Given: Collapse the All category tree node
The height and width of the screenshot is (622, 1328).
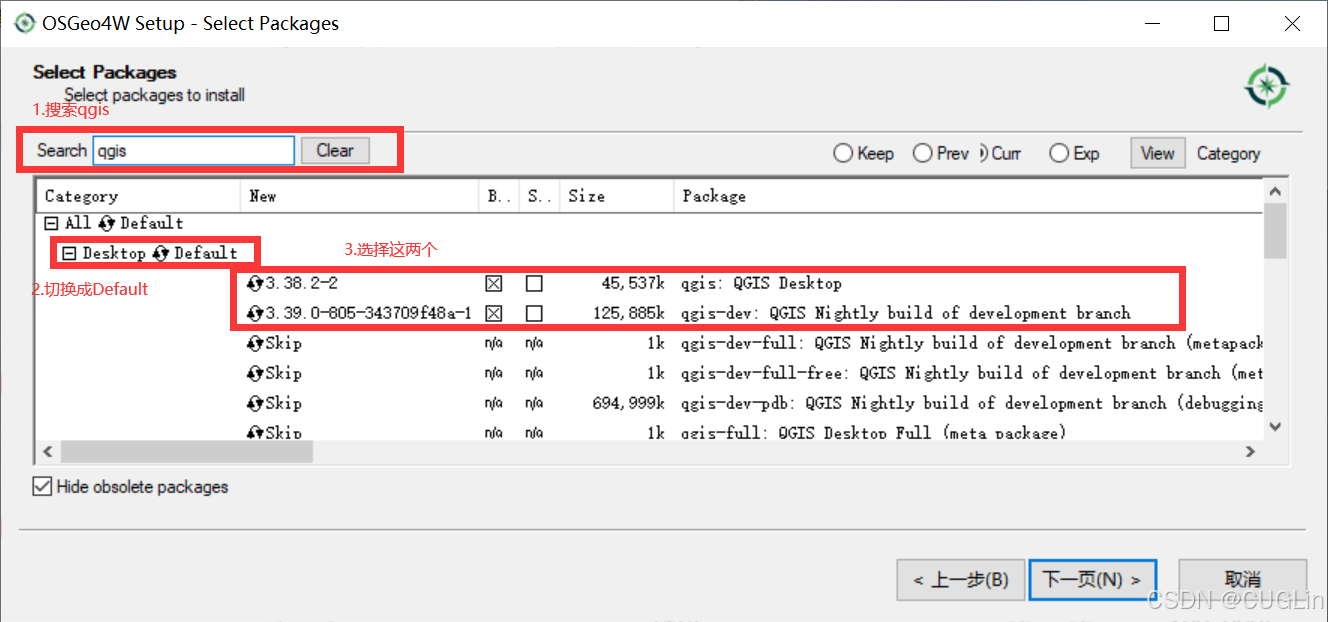Looking at the screenshot, I should pos(52,223).
